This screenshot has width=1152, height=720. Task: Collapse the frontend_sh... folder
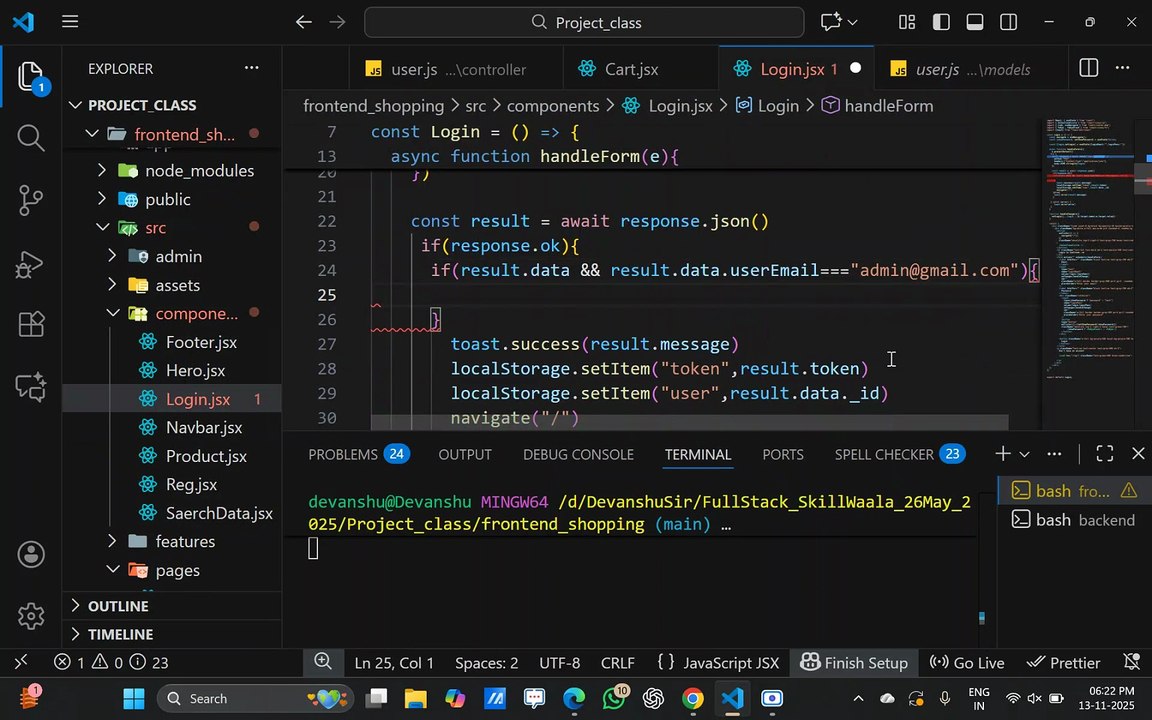[173, 134]
